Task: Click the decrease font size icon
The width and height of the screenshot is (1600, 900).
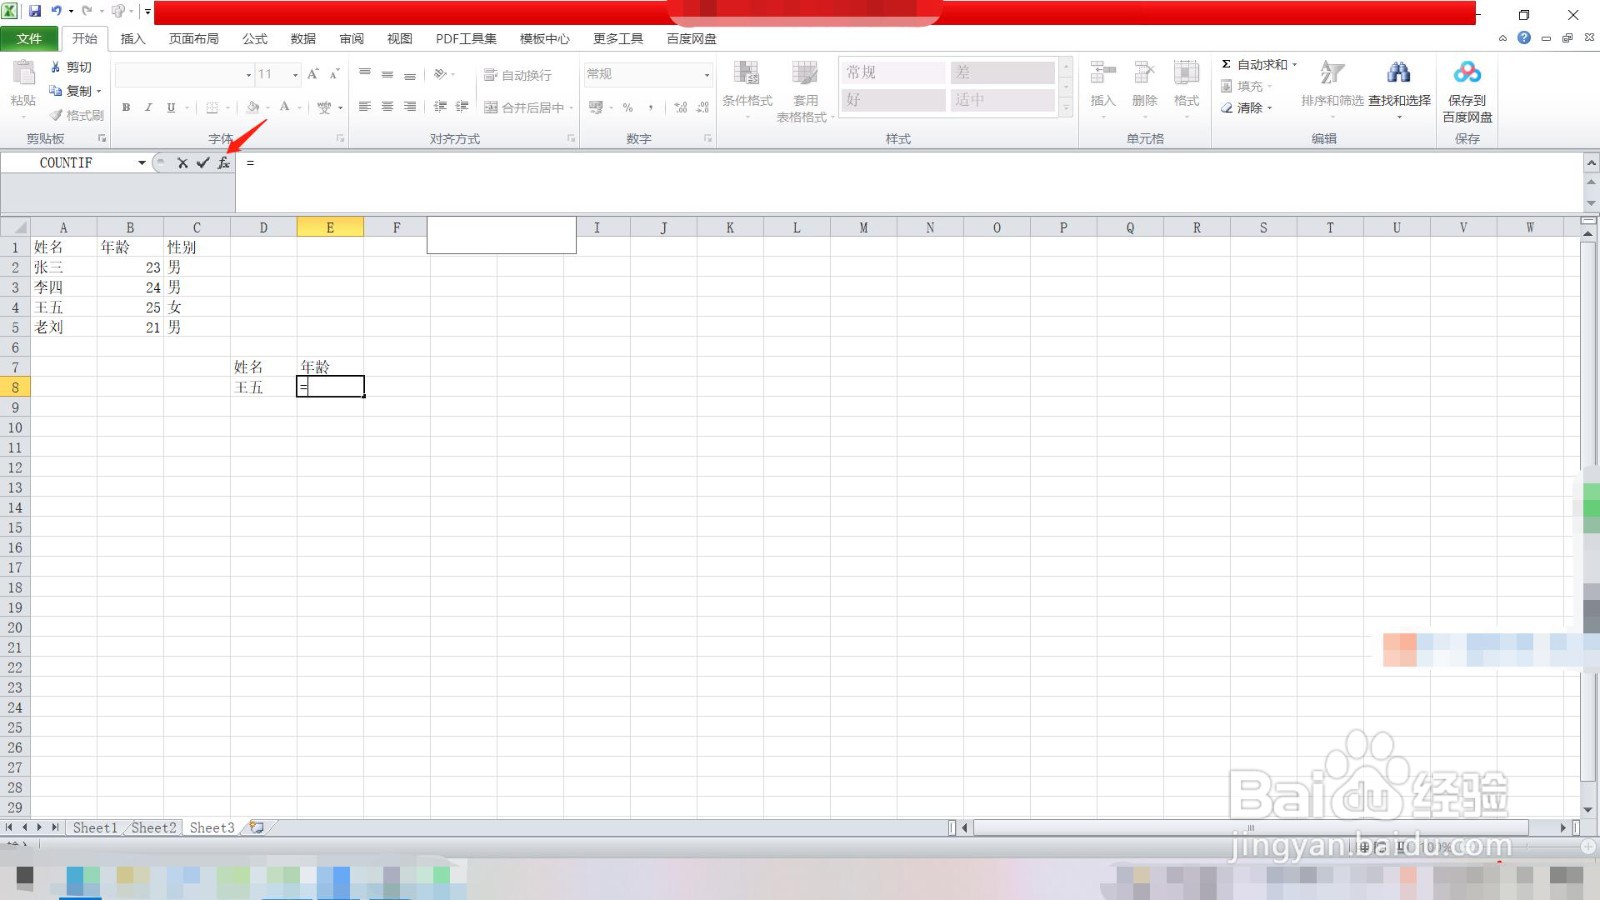Action: 334,74
